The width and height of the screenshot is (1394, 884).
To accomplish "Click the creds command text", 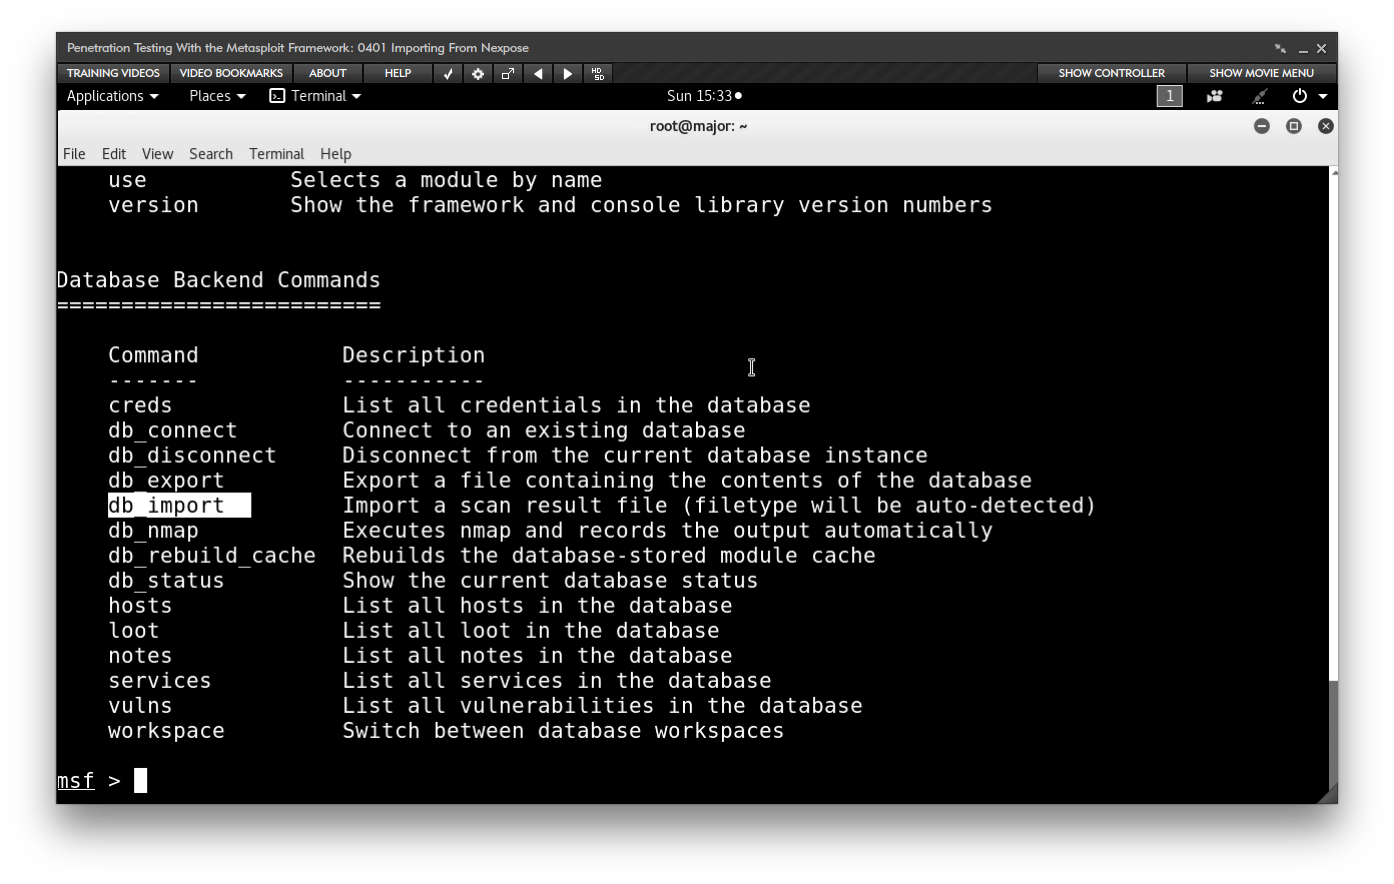I will (140, 405).
